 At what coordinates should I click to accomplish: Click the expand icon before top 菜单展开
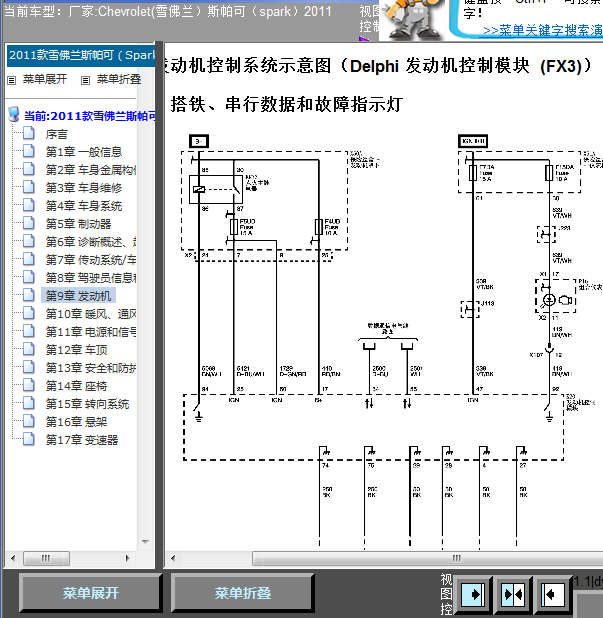point(11,80)
